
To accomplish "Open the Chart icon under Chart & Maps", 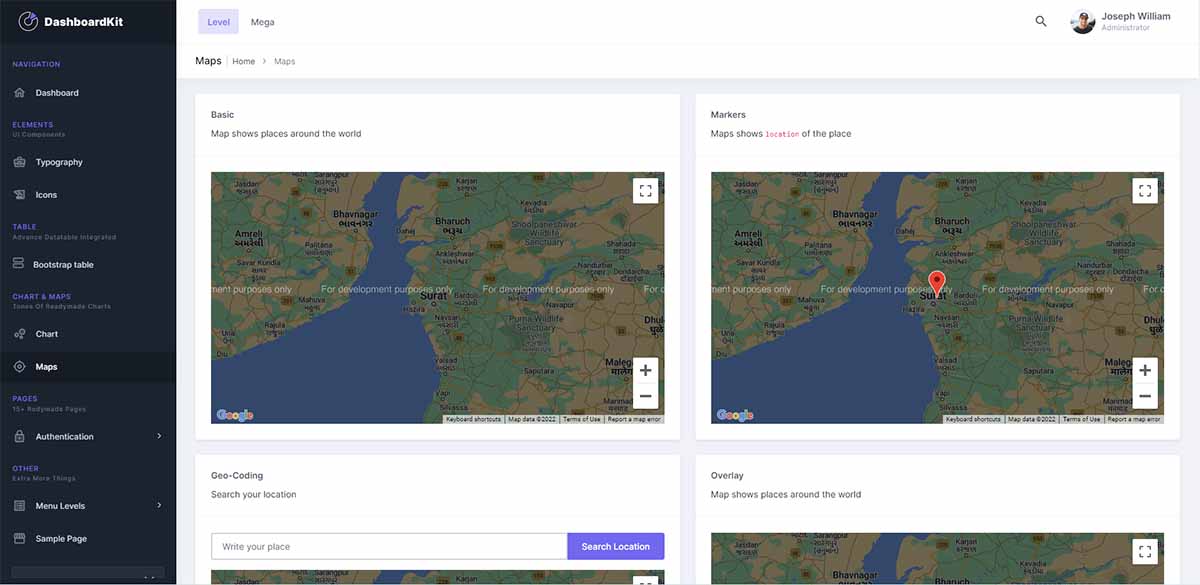I will tap(20, 333).
